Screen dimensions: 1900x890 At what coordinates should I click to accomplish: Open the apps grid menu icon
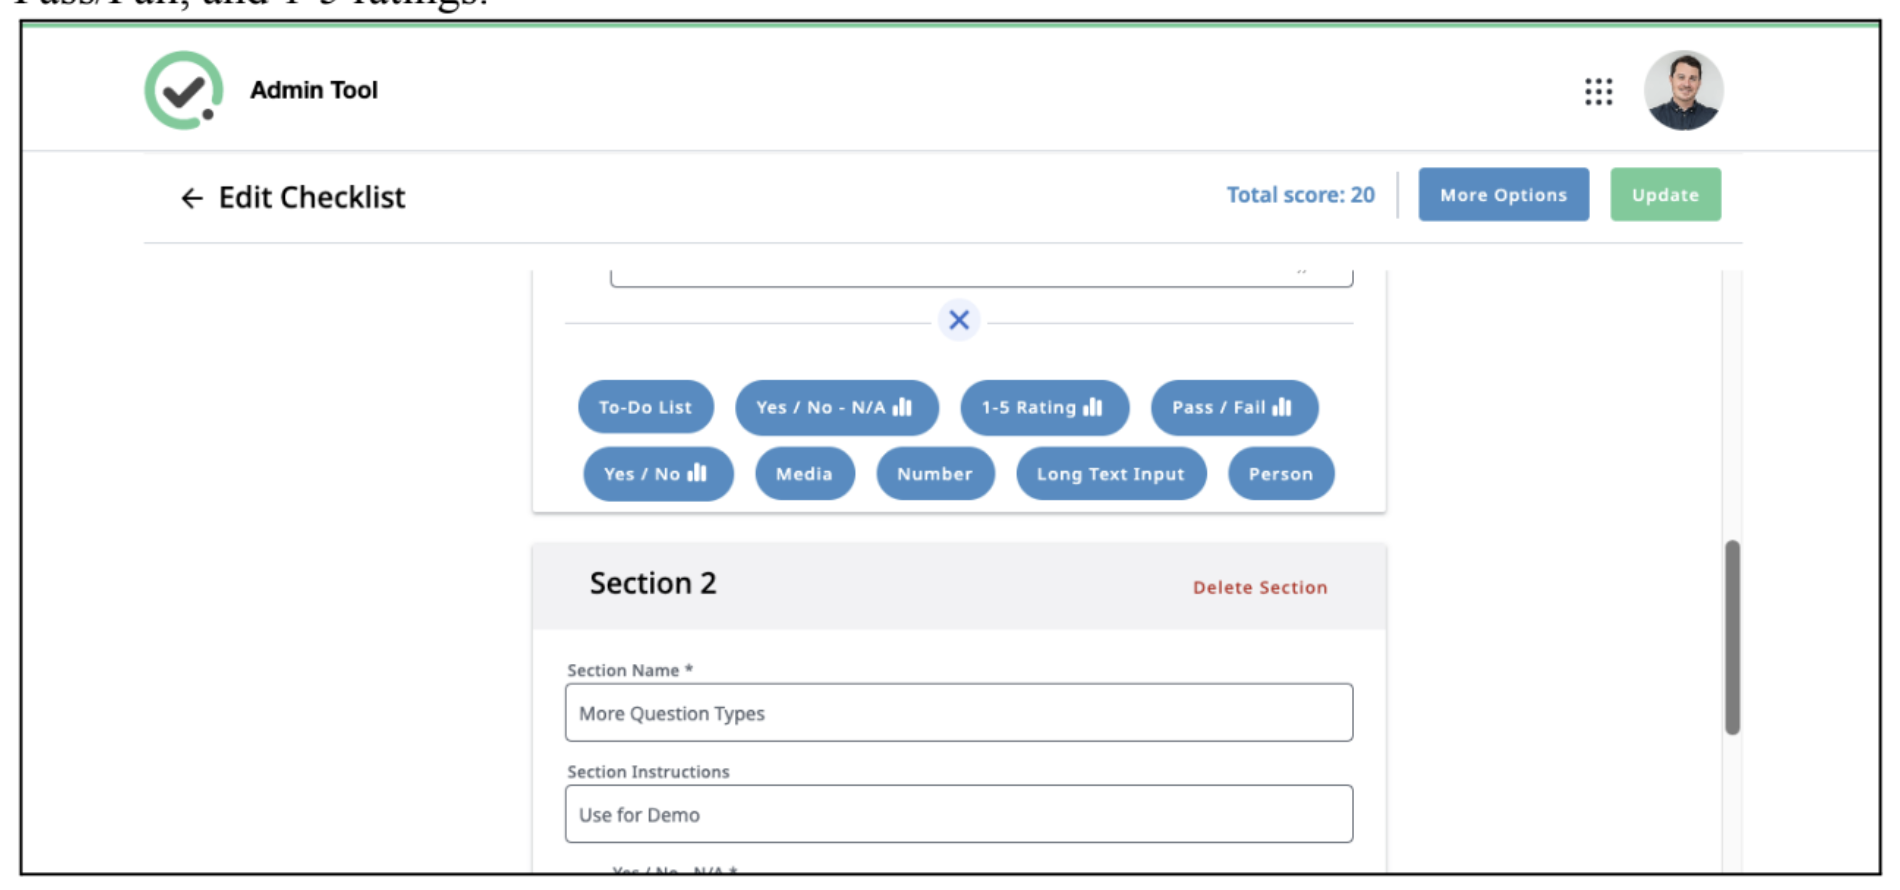click(1598, 91)
